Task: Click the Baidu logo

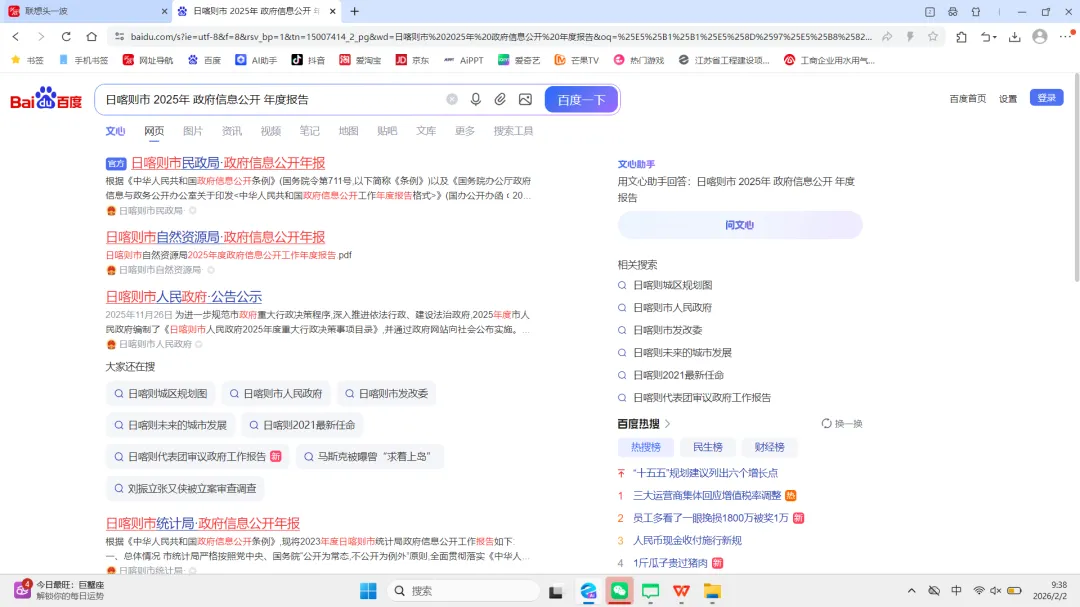Action: click(46, 99)
